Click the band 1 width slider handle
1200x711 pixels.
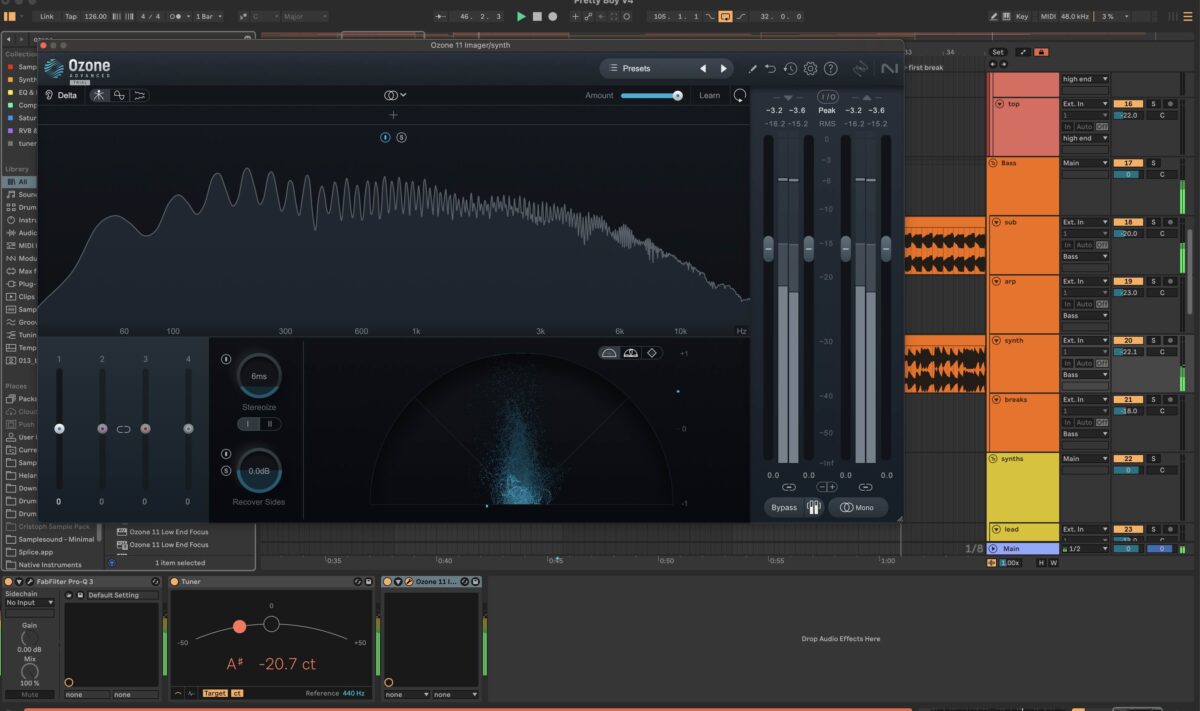[59, 429]
